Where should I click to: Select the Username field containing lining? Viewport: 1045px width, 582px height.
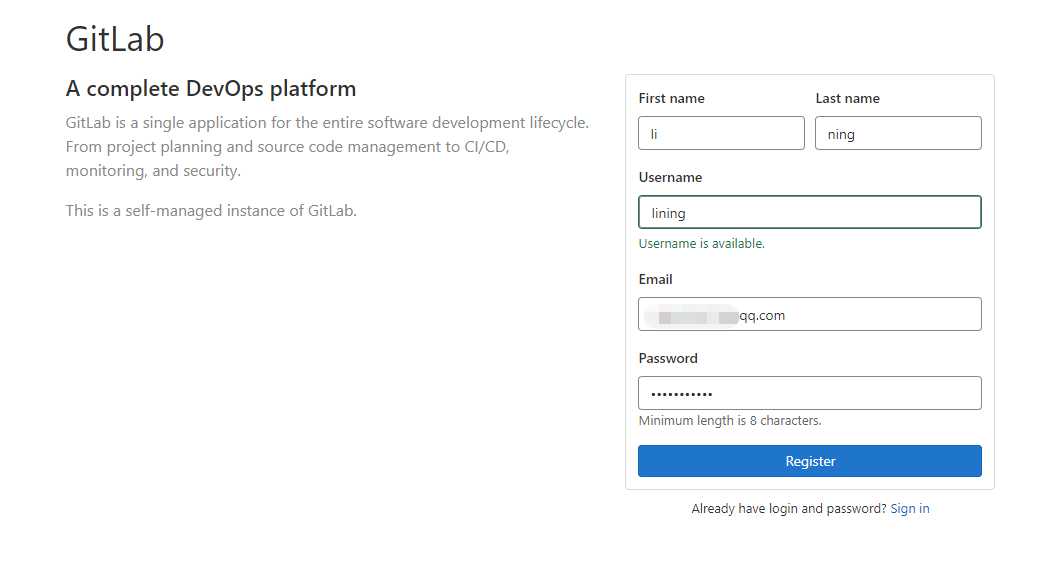[x=809, y=212]
